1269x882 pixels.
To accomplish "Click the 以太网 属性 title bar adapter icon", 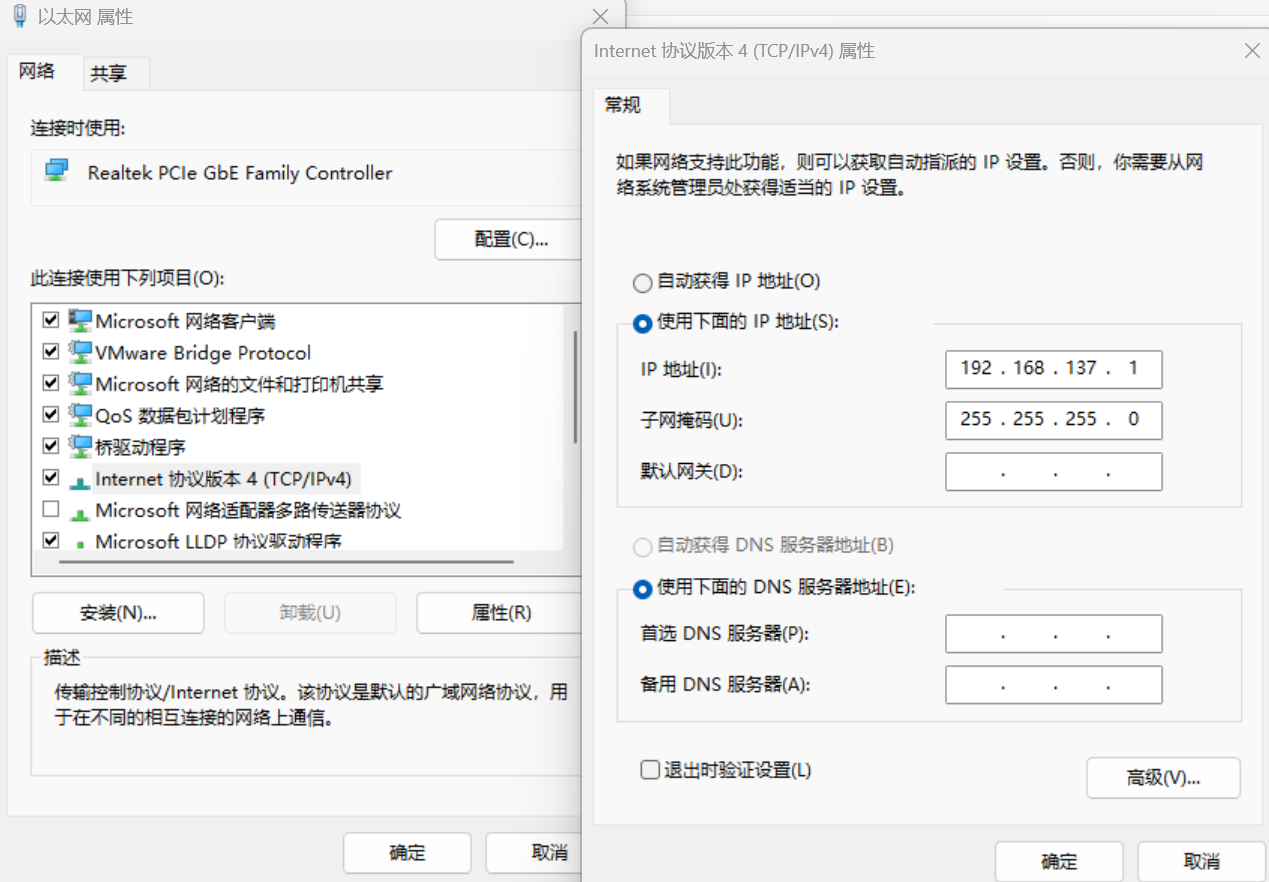I will 19,16.
